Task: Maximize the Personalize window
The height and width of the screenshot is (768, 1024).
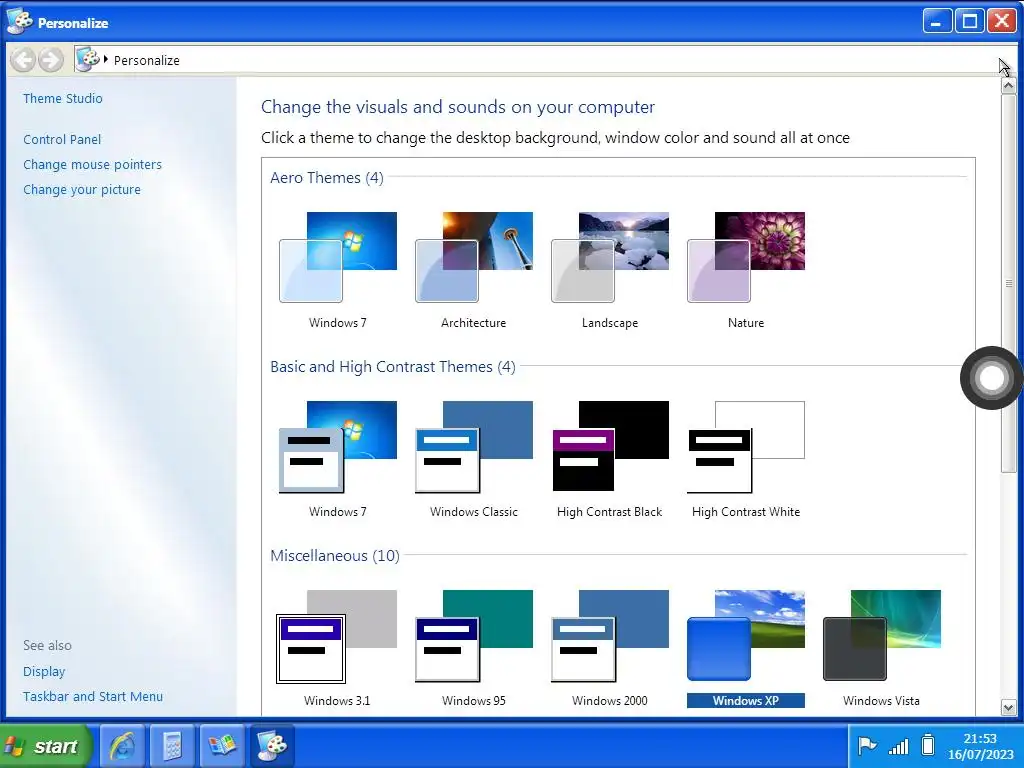Action: 970,22
